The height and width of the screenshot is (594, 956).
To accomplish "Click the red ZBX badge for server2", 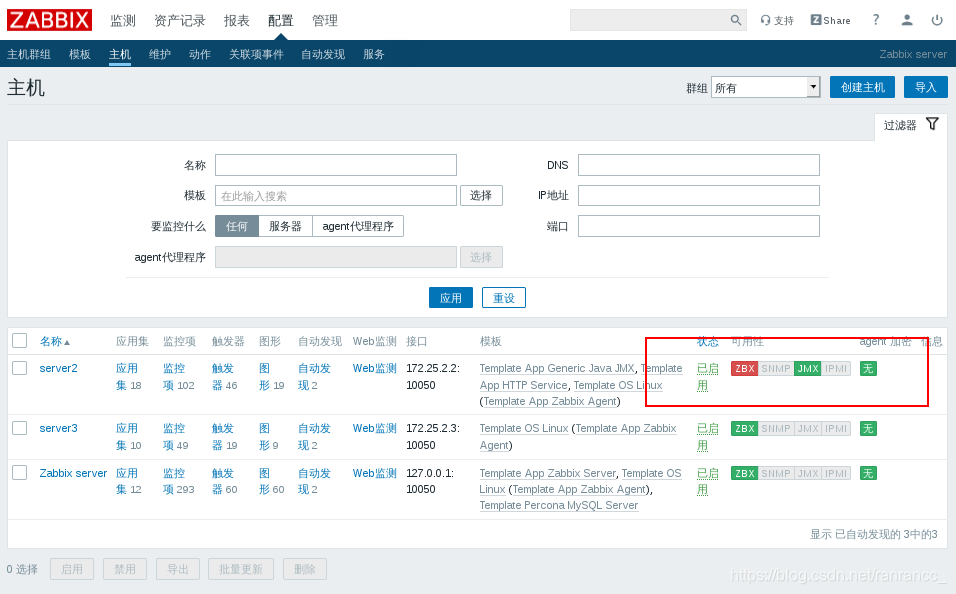I will click(x=744, y=368).
